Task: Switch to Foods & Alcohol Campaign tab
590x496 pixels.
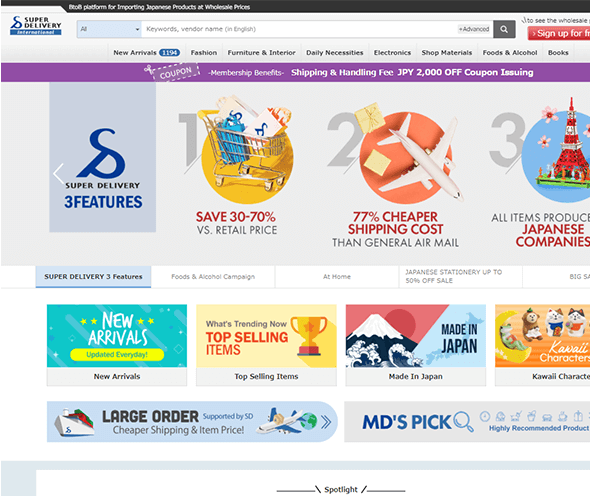Action: point(213,277)
